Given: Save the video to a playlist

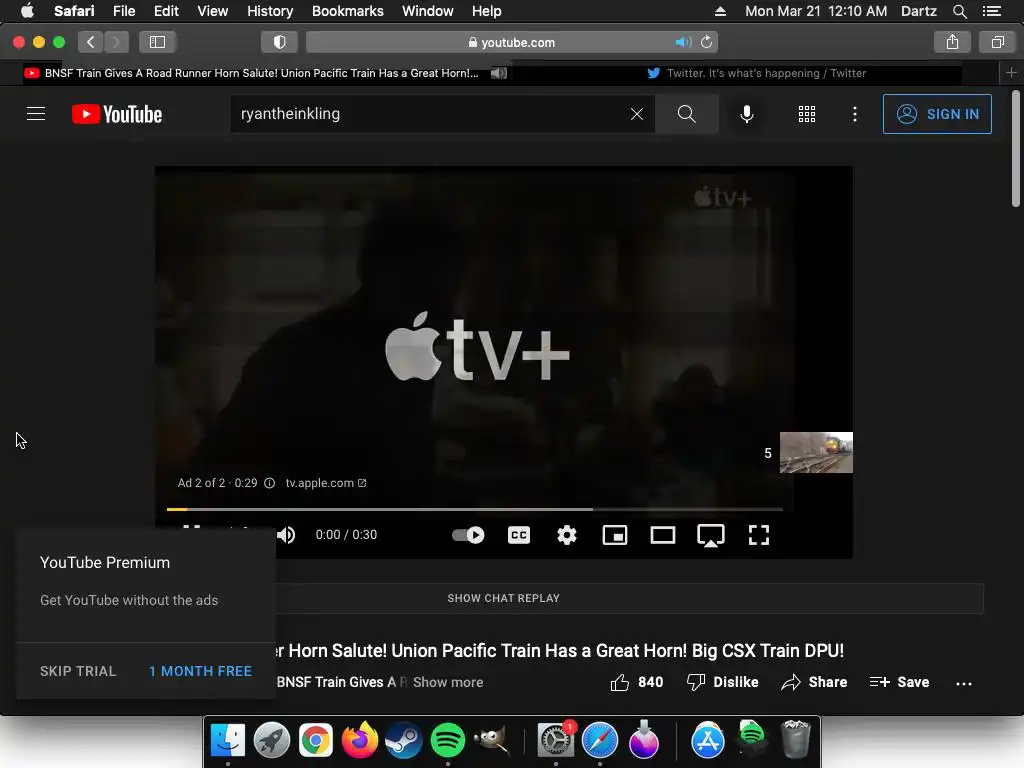Looking at the screenshot, I should [x=899, y=682].
